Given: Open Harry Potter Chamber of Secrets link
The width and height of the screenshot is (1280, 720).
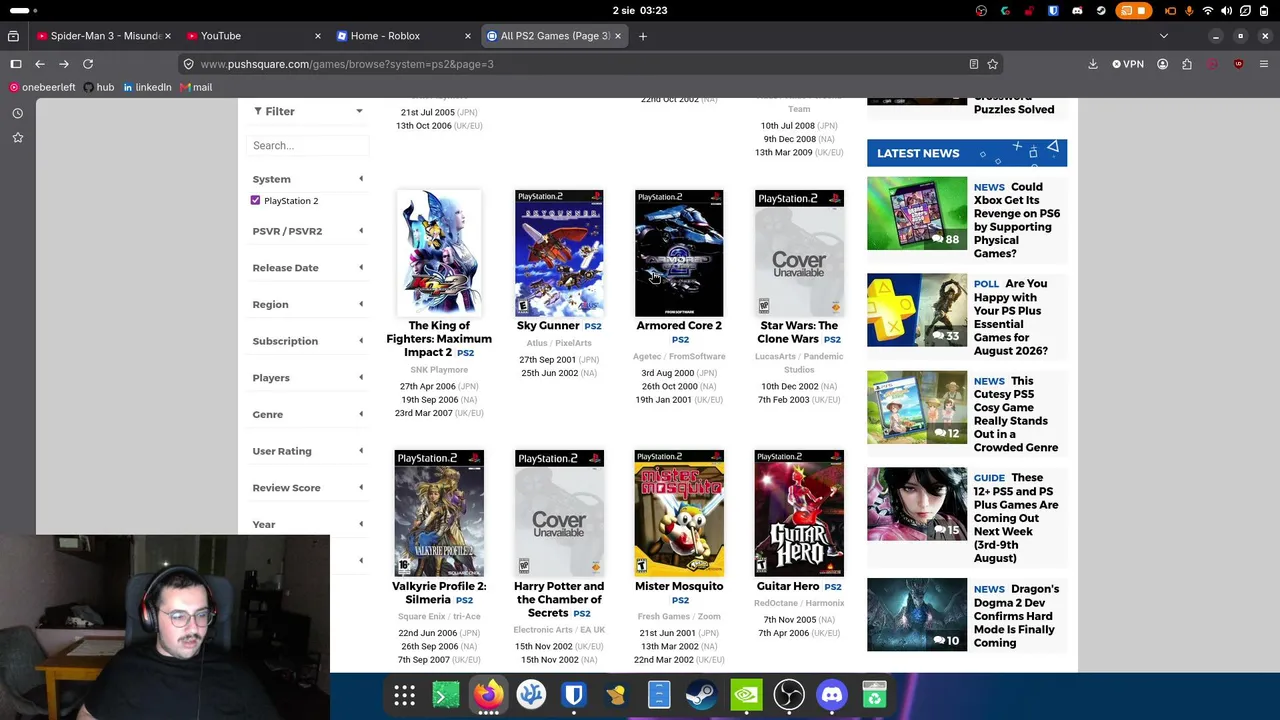Looking at the screenshot, I should point(559,600).
